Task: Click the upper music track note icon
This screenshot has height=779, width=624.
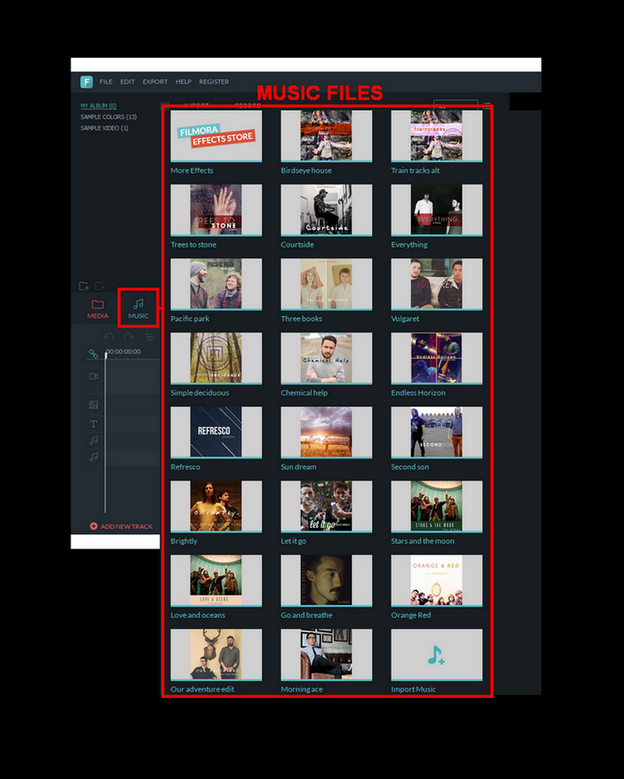Action: pos(93,440)
